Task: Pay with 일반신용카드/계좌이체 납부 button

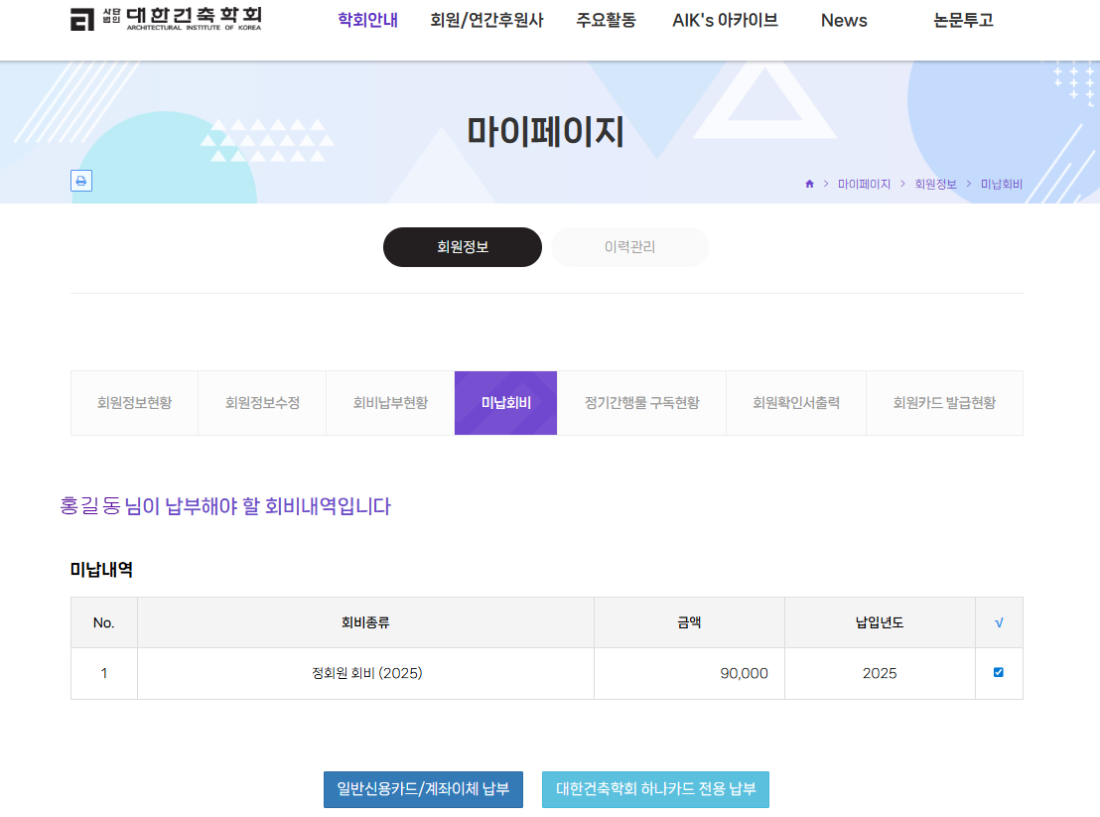Action: pos(423,789)
